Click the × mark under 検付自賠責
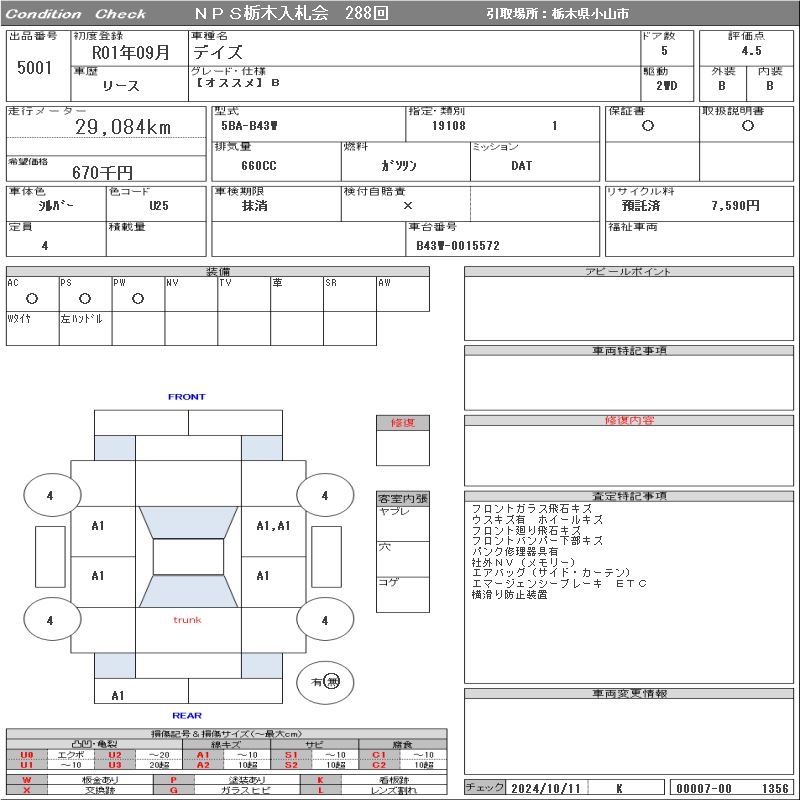The width and height of the screenshot is (800, 800). pos(408,206)
